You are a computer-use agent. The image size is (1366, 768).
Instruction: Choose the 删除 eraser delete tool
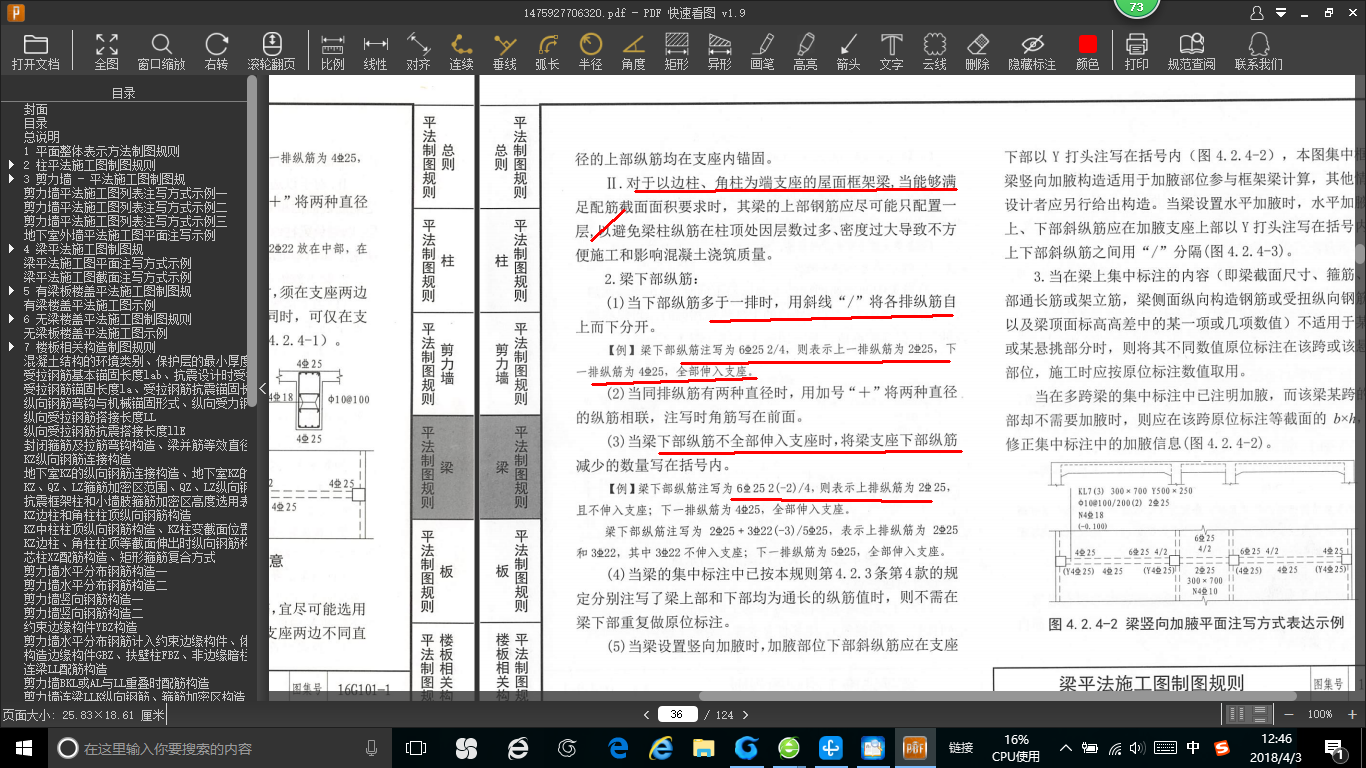978,51
